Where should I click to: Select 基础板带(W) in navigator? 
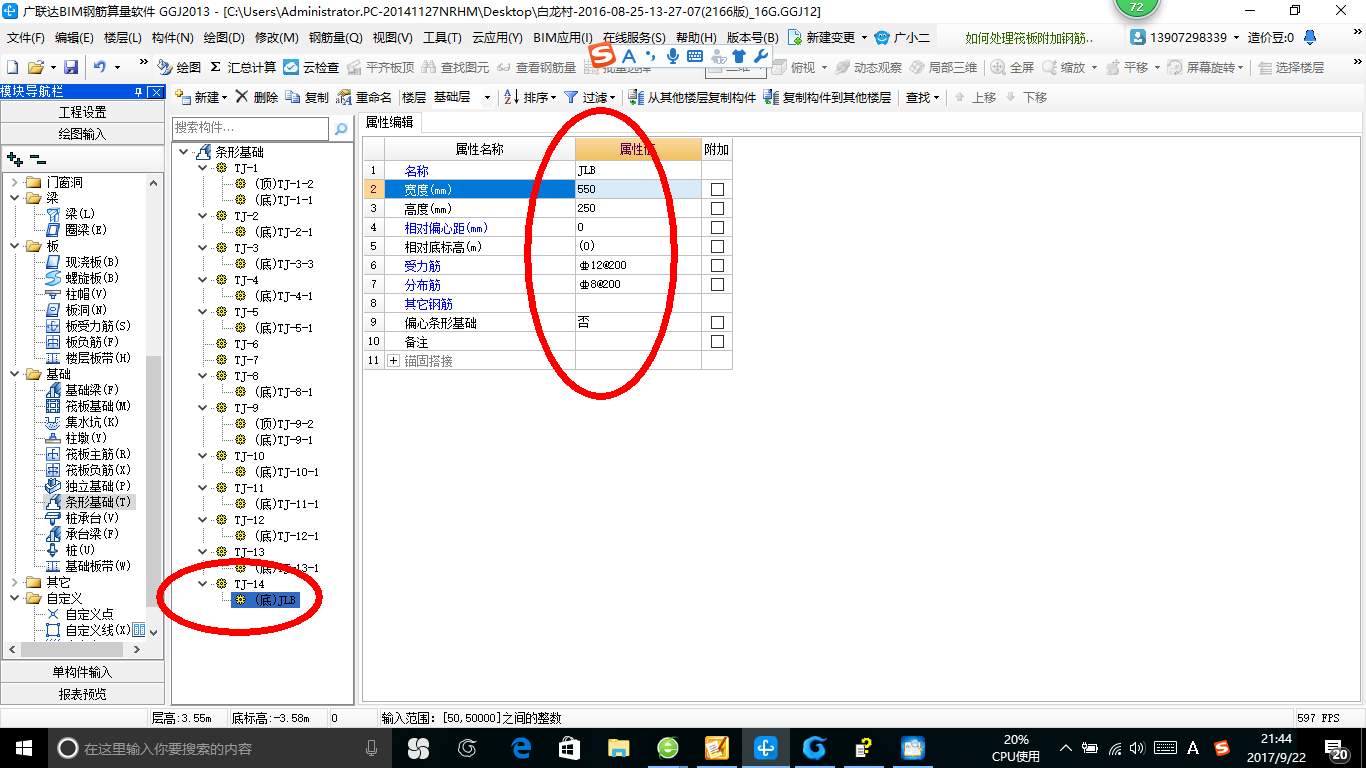pos(88,566)
